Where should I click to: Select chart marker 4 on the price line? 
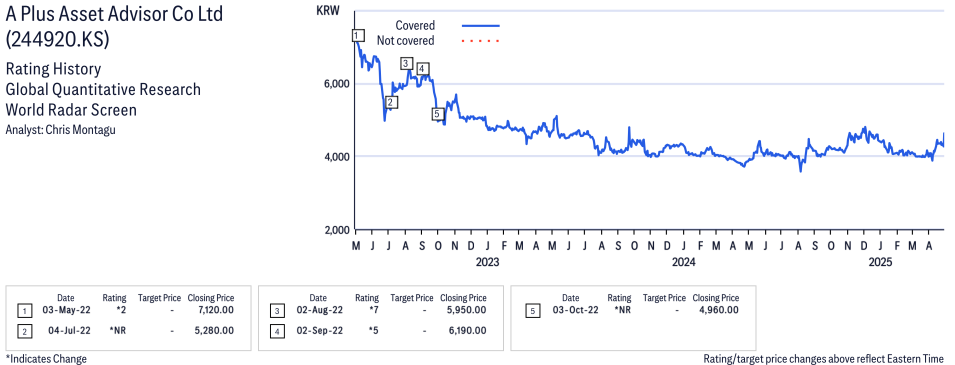(422, 68)
